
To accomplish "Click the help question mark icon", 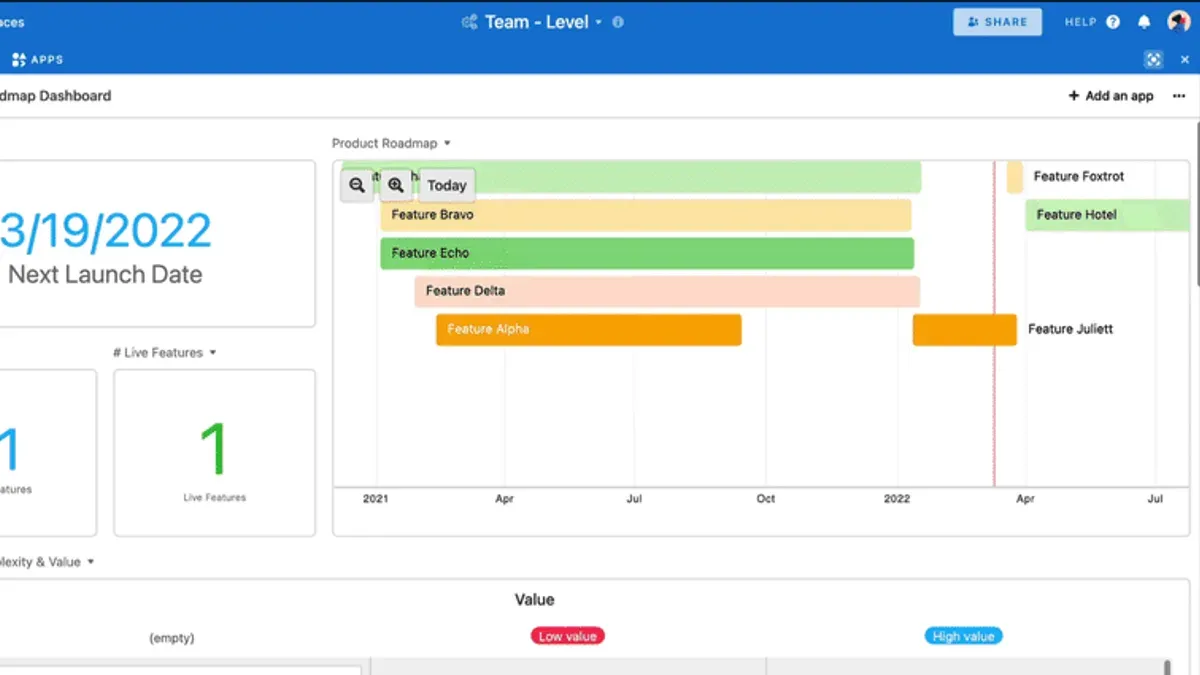I will tap(1113, 22).
